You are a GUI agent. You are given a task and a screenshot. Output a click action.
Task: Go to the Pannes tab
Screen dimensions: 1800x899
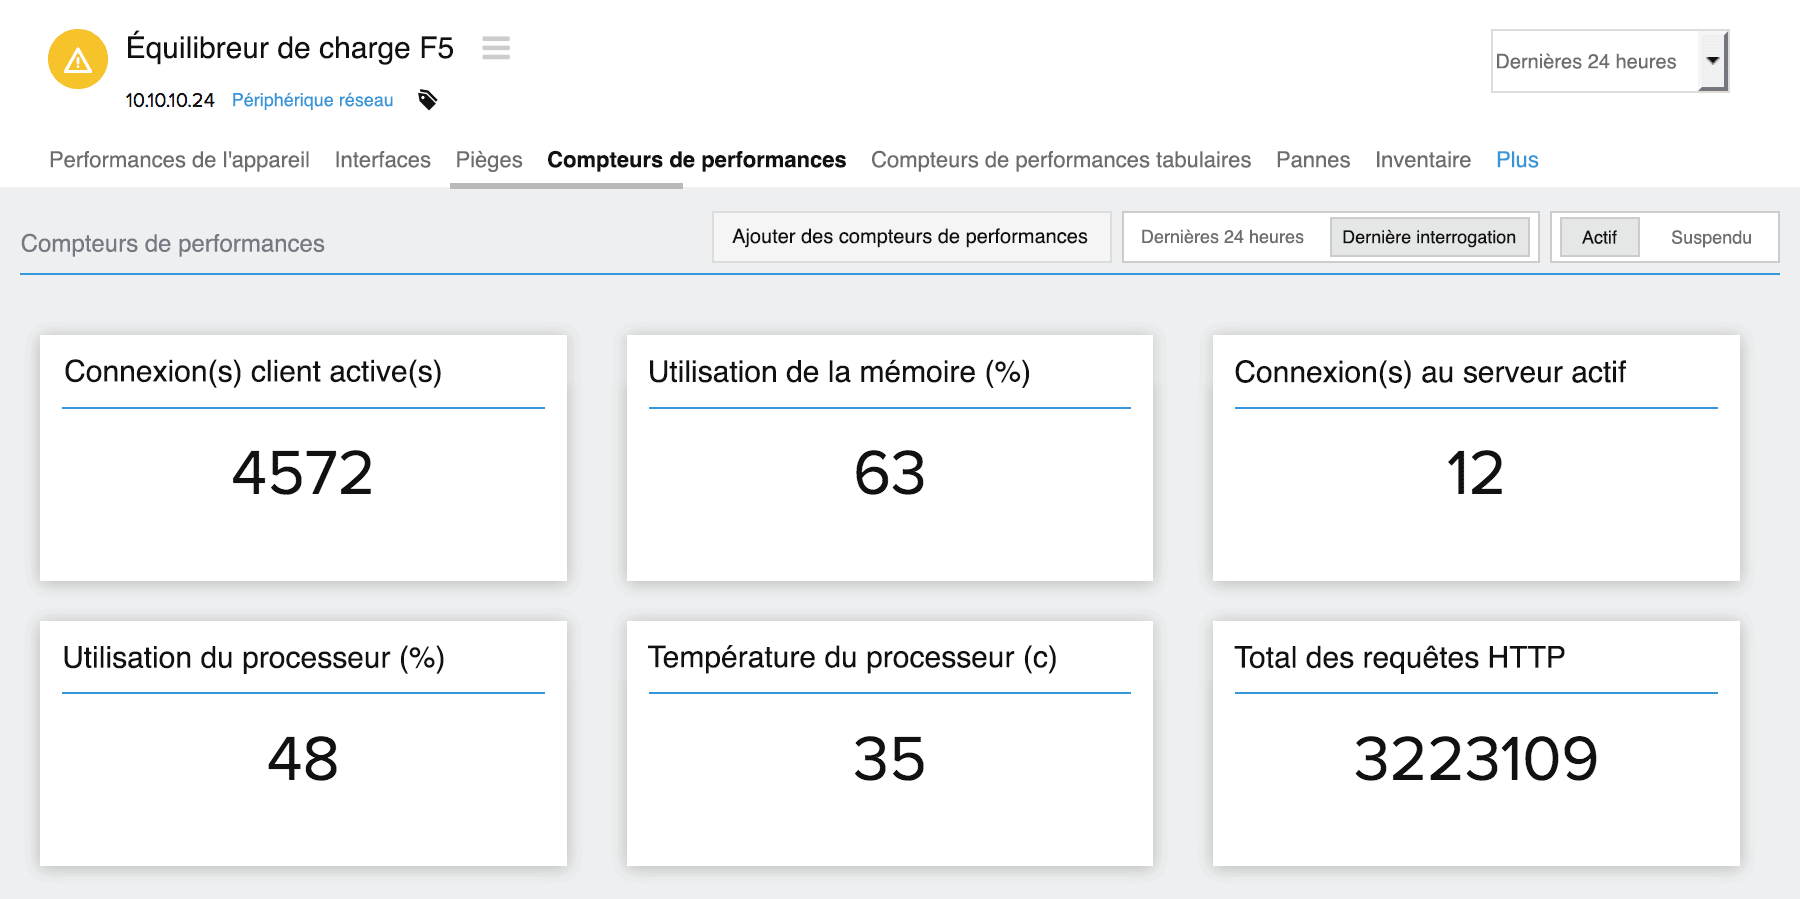tap(1313, 160)
